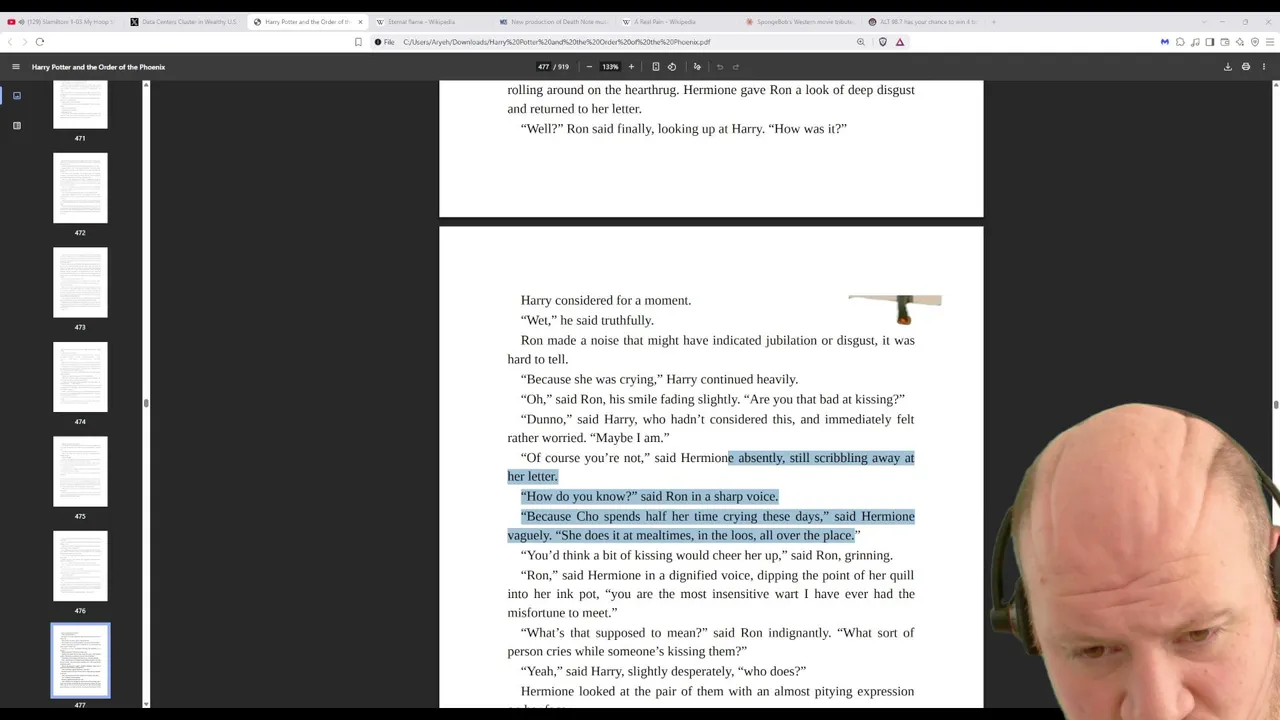1280x720 pixels.
Task: Open the Brave Shields icon
Action: click(882, 42)
